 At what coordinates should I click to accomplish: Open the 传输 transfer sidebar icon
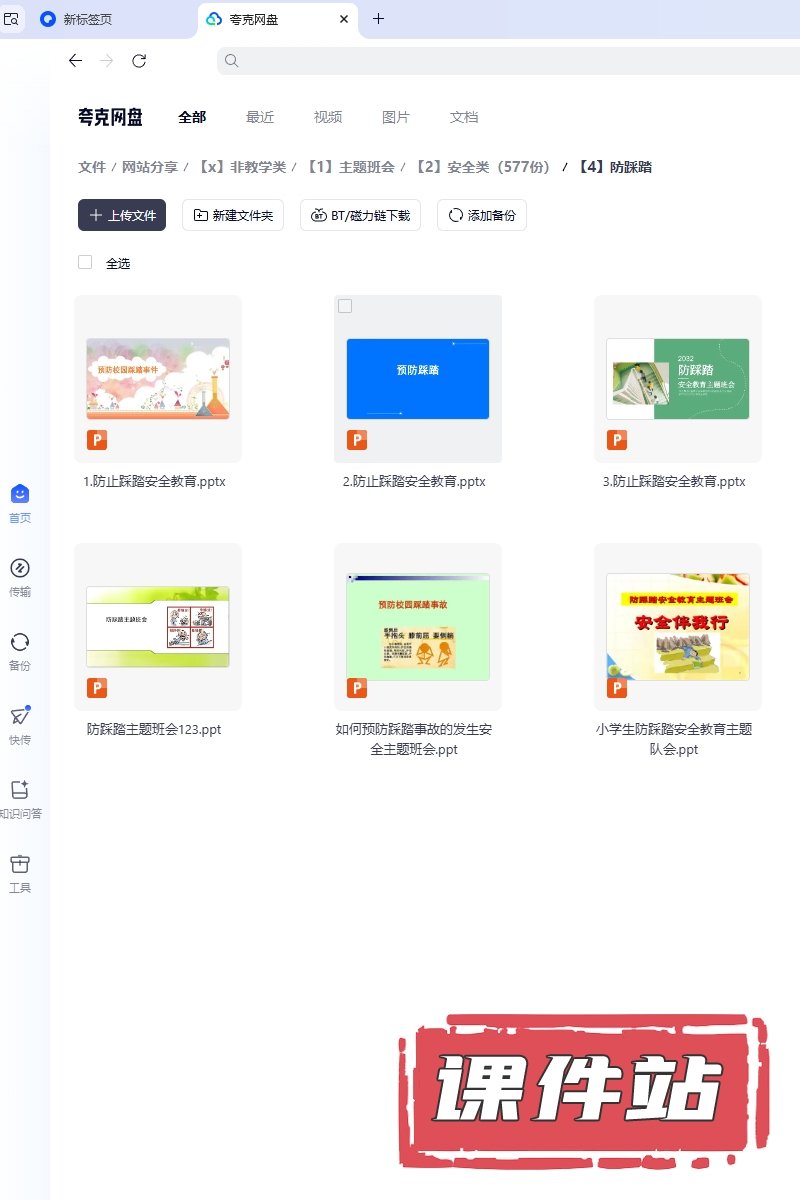click(20, 569)
